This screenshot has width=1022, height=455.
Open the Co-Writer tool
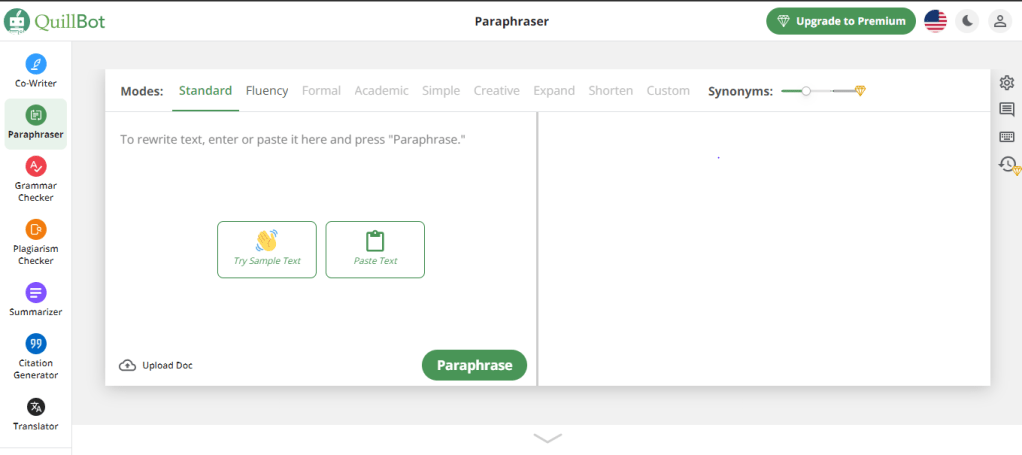(35, 71)
